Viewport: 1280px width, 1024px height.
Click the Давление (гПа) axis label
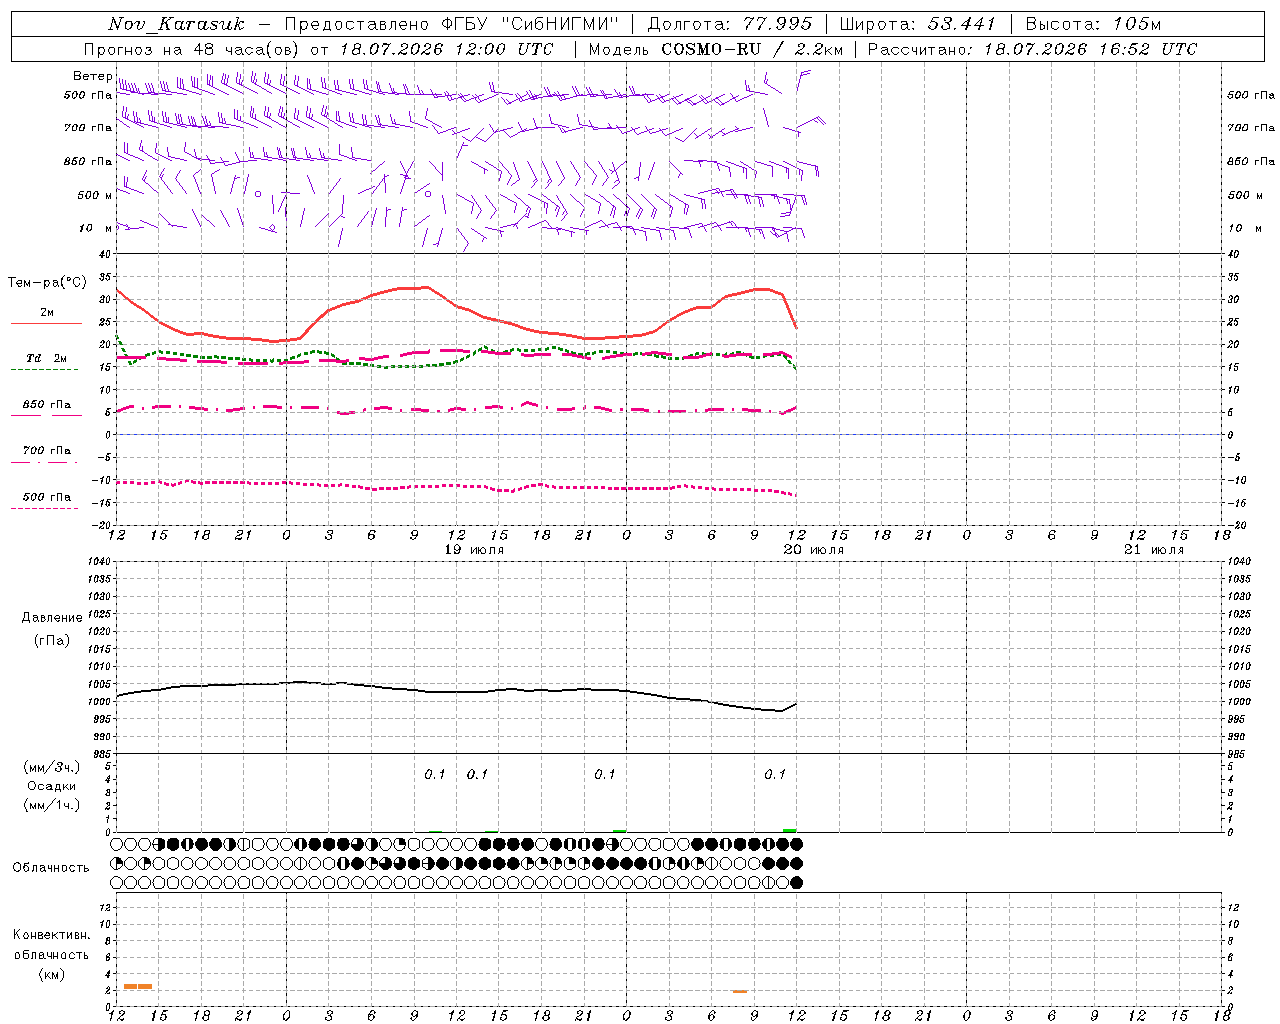(52, 629)
